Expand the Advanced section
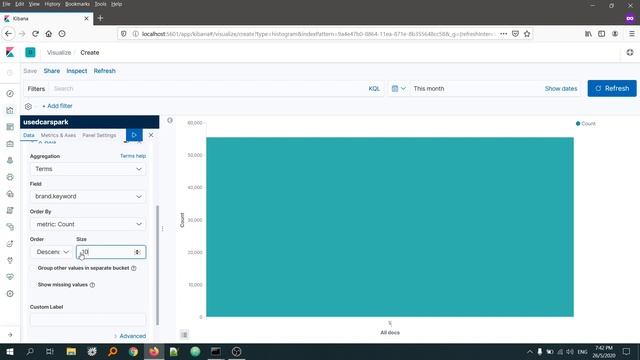This screenshot has height=360, width=640. click(130, 336)
